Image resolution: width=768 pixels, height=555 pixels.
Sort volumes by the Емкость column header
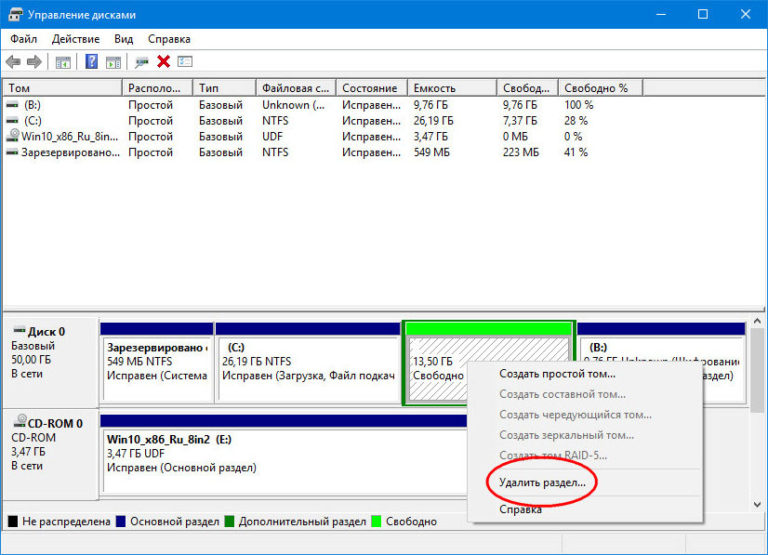pyautogui.click(x=434, y=88)
